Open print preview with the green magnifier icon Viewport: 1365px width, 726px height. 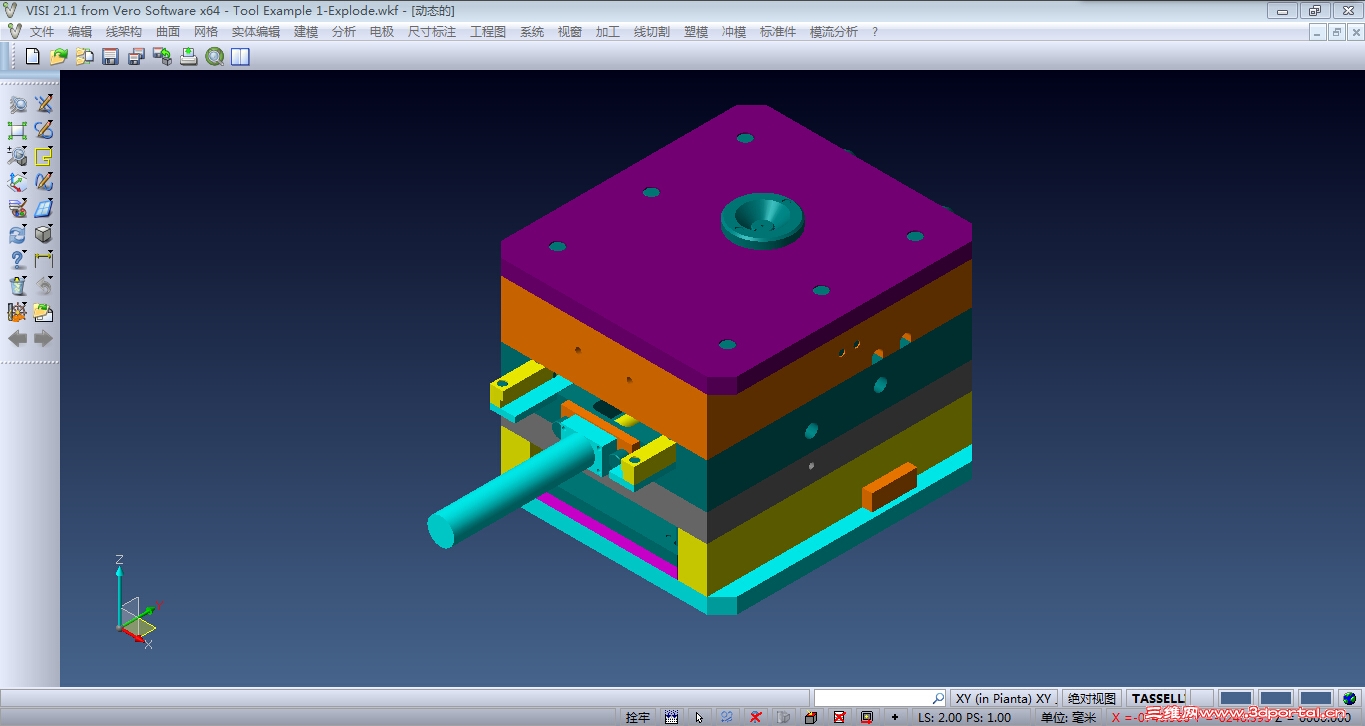(x=215, y=56)
